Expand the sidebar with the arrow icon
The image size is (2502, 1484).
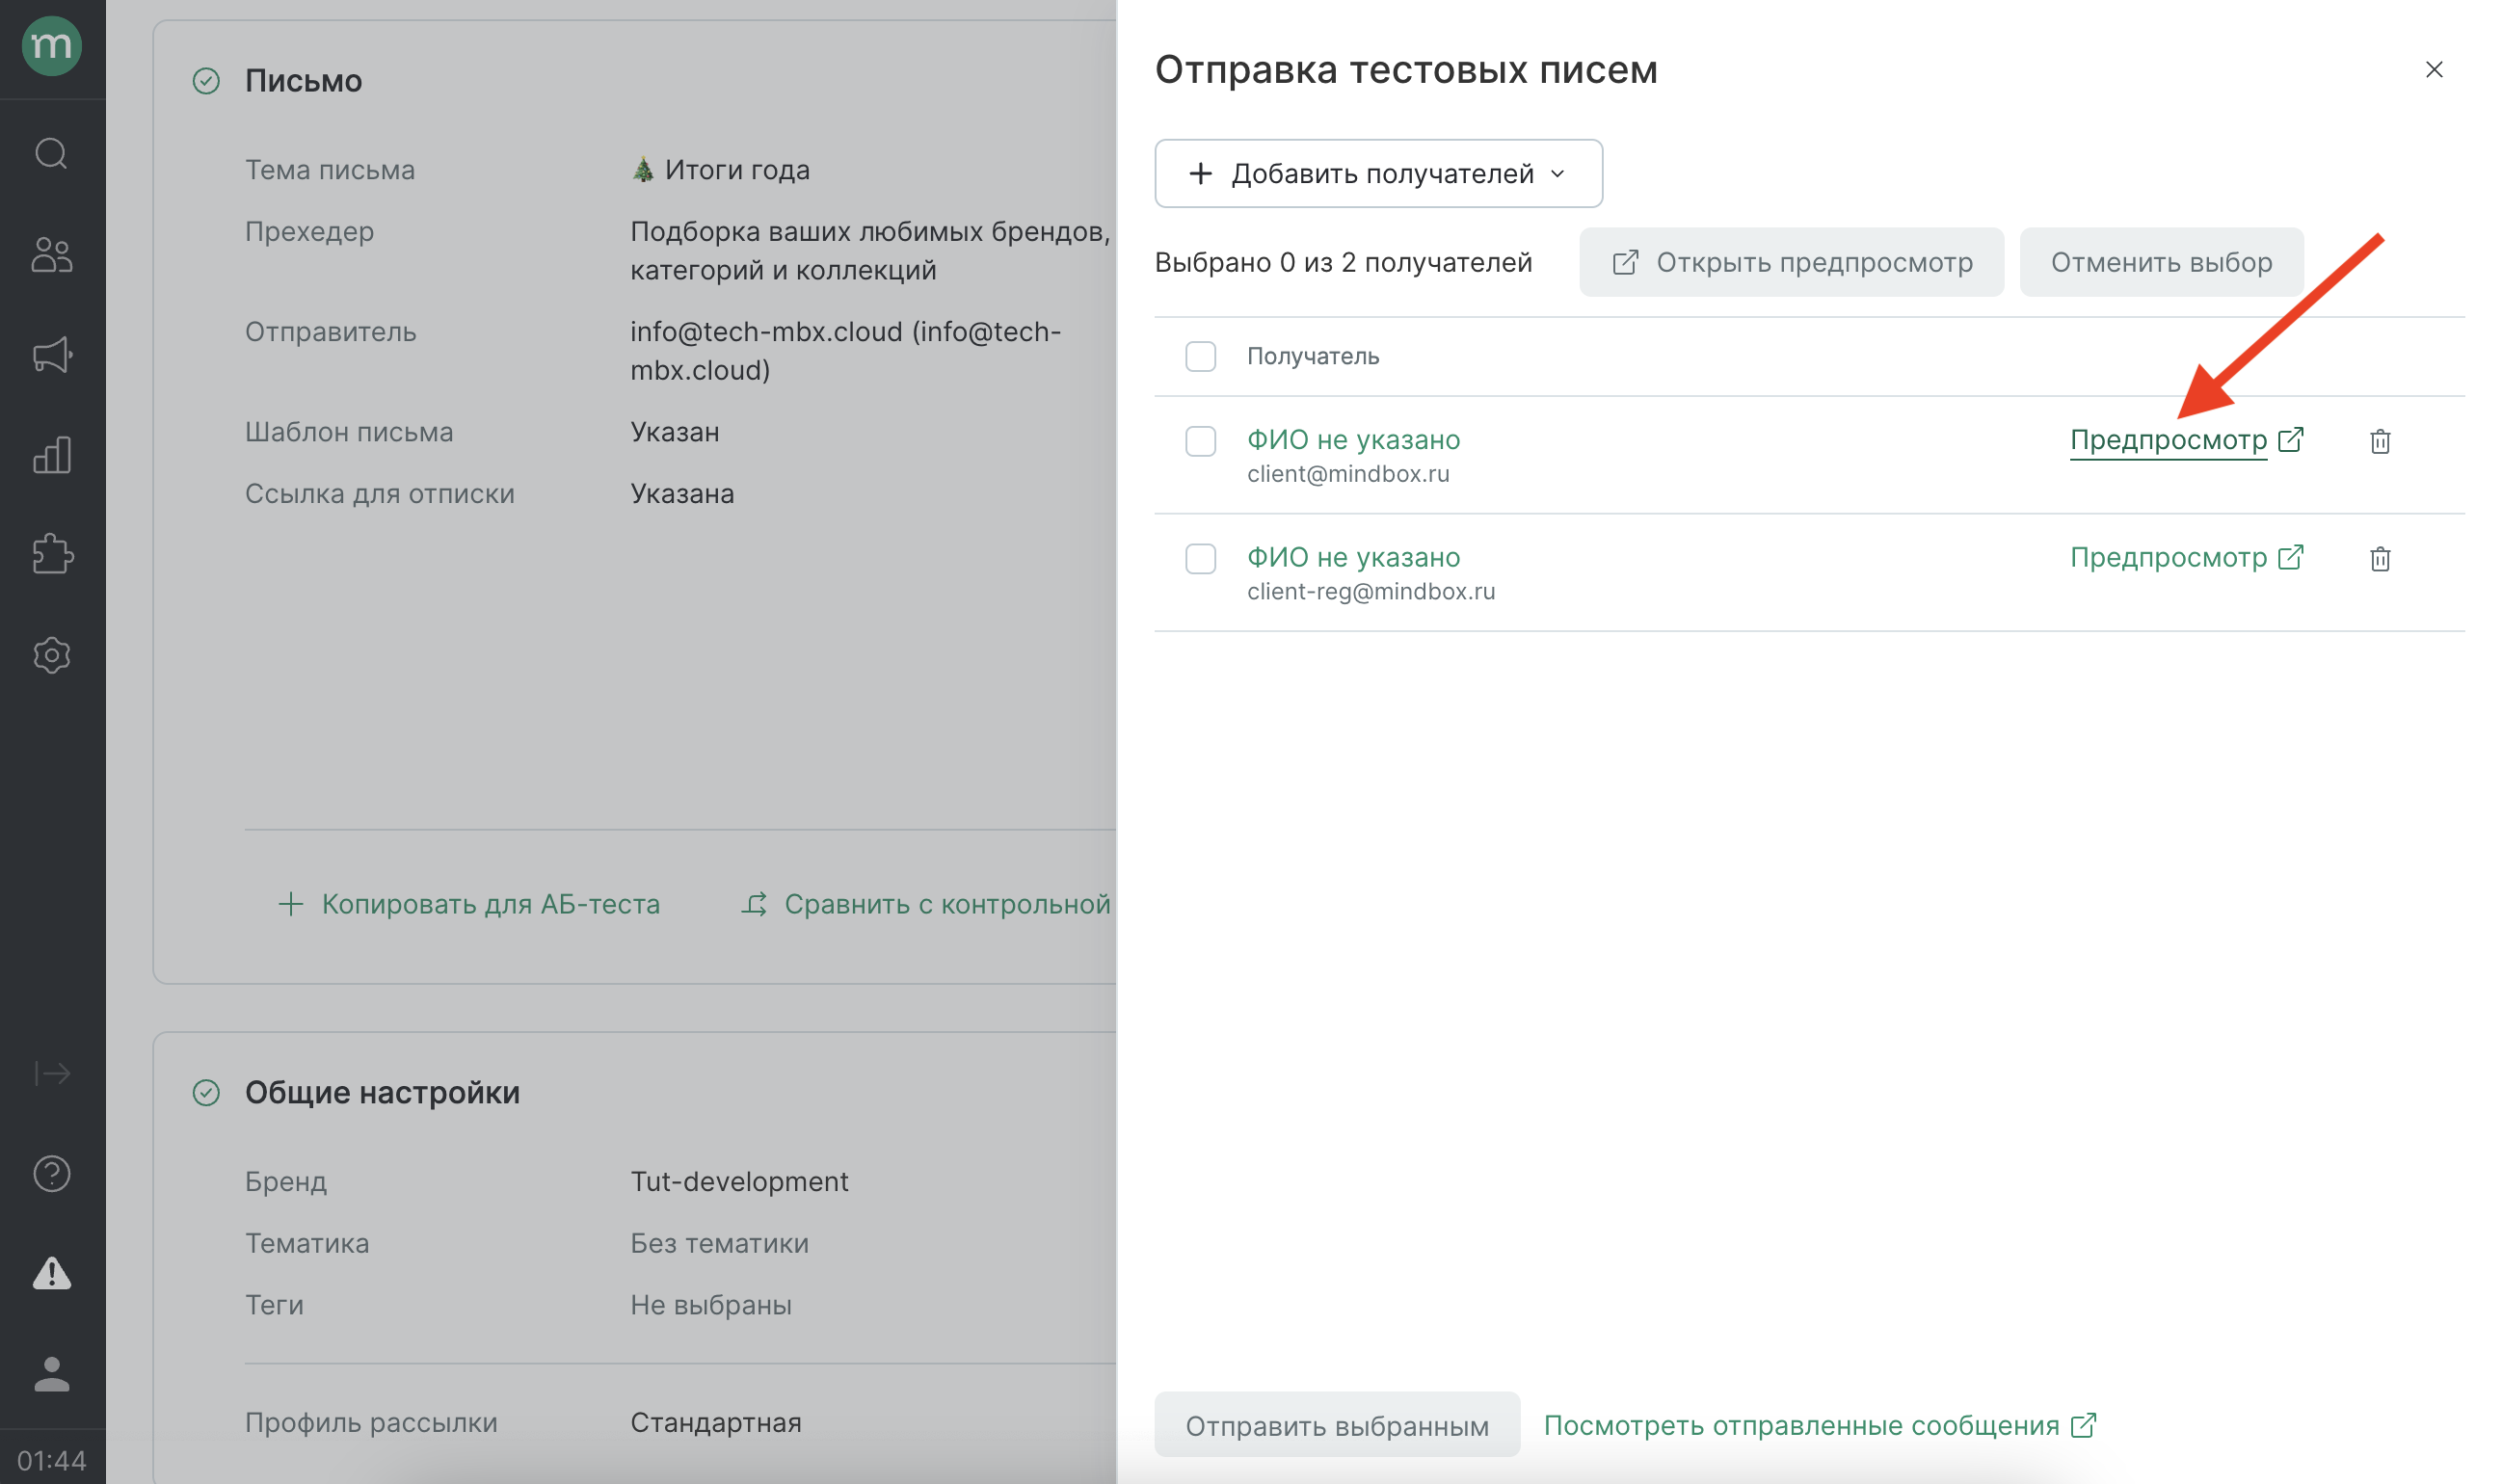[x=52, y=1073]
